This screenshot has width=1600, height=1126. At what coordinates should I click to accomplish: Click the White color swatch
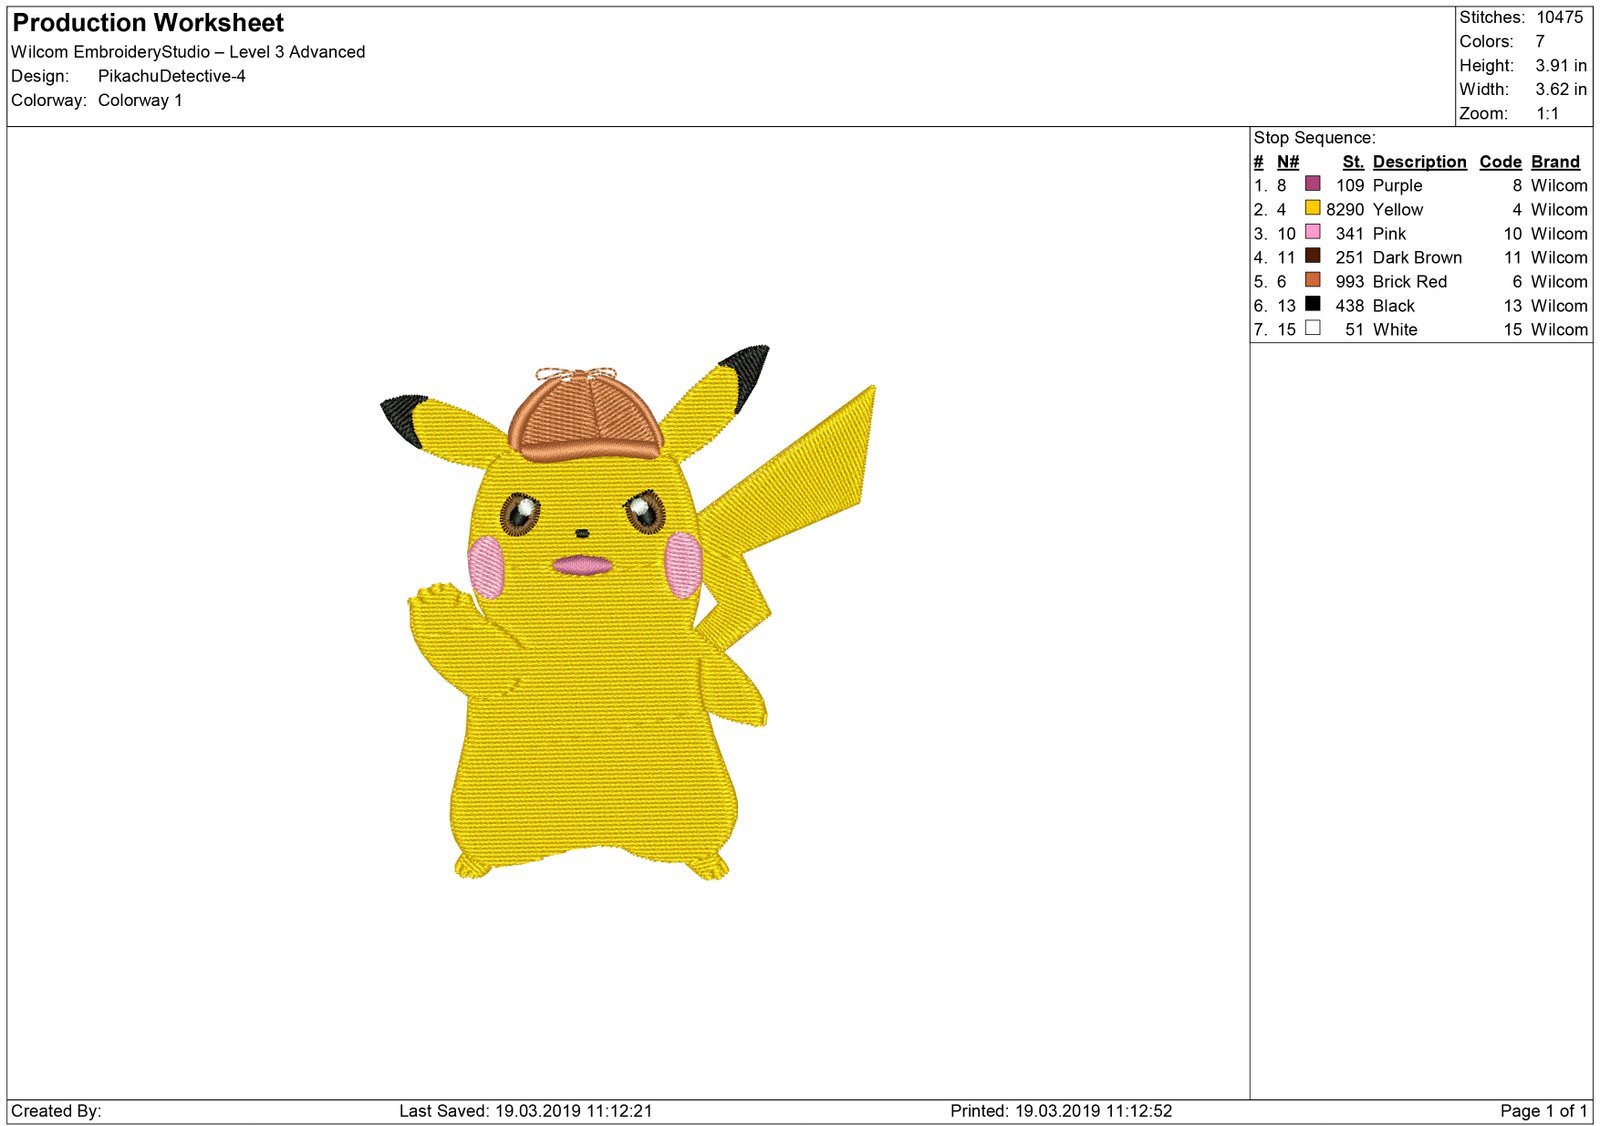(1312, 328)
